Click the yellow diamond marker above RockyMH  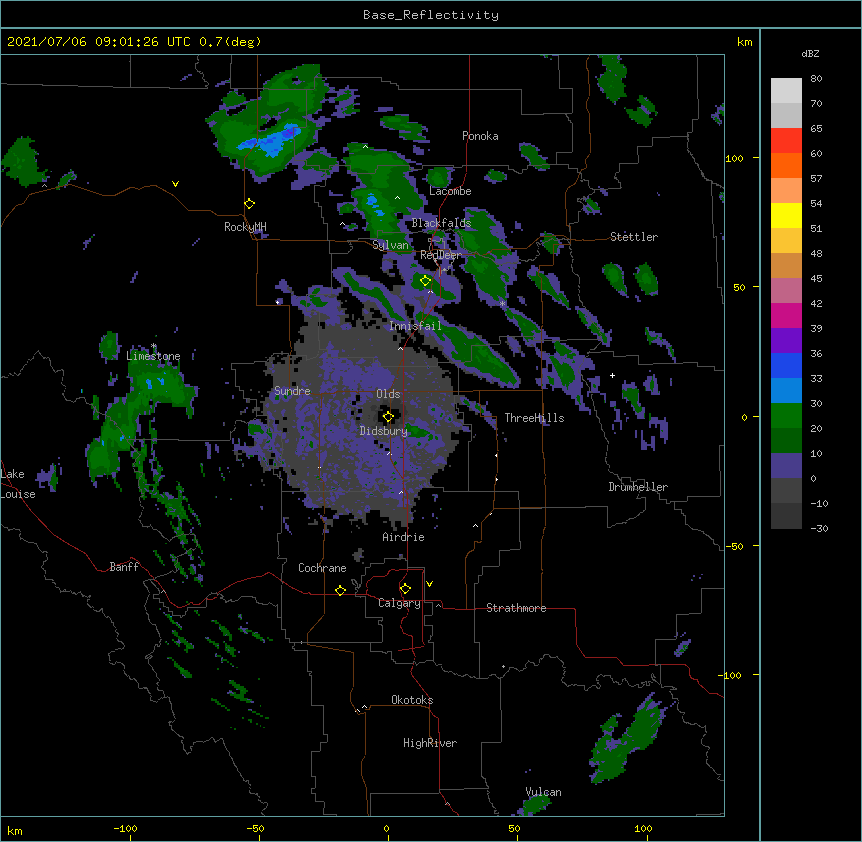pyautogui.click(x=250, y=204)
